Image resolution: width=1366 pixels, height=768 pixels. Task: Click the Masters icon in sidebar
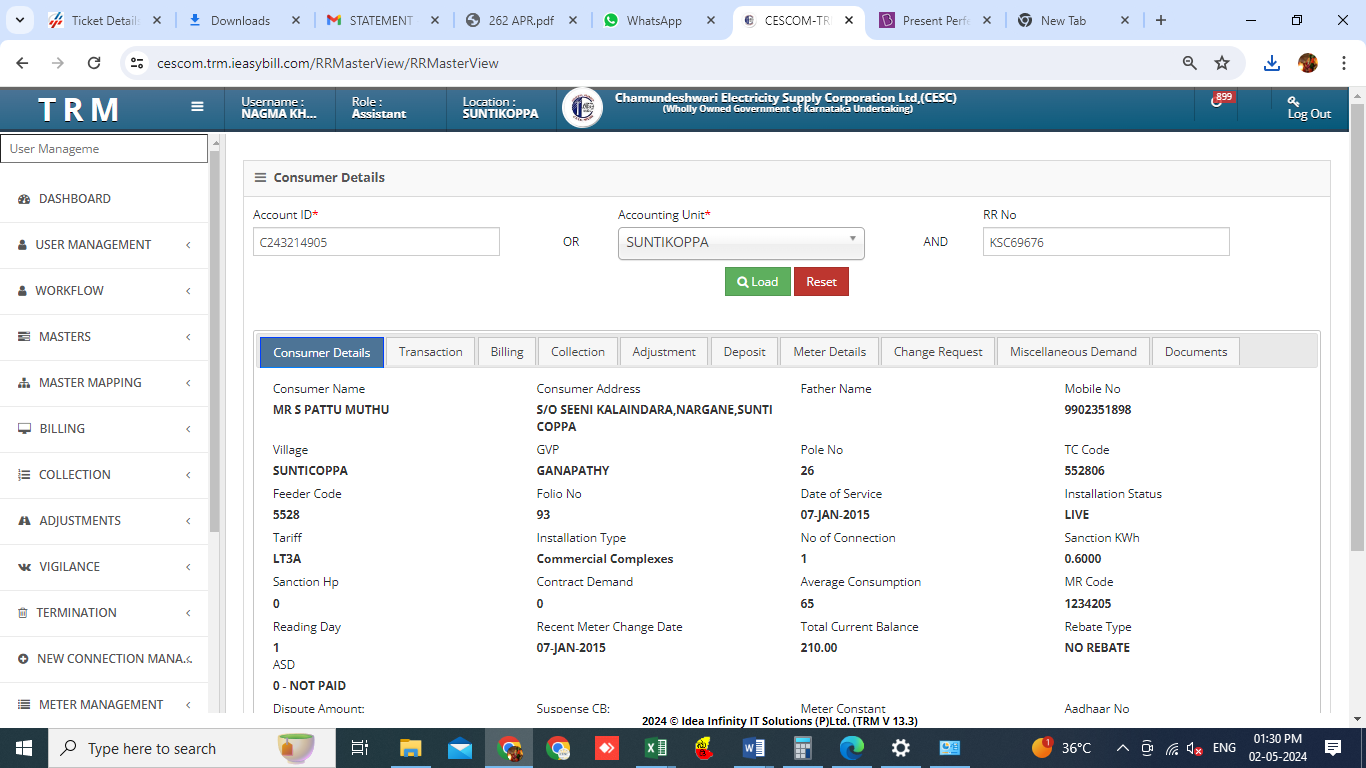click(24, 337)
